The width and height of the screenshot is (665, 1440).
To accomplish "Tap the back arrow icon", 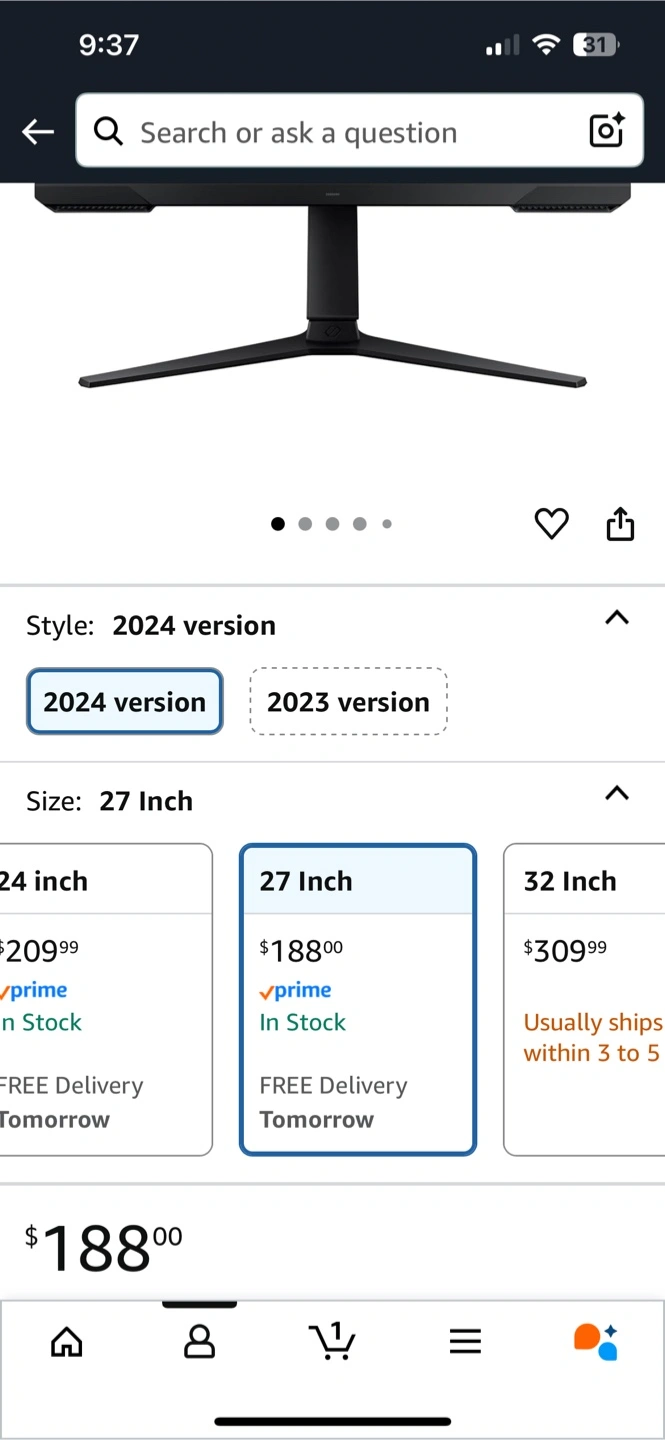I will (x=38, y=131).
